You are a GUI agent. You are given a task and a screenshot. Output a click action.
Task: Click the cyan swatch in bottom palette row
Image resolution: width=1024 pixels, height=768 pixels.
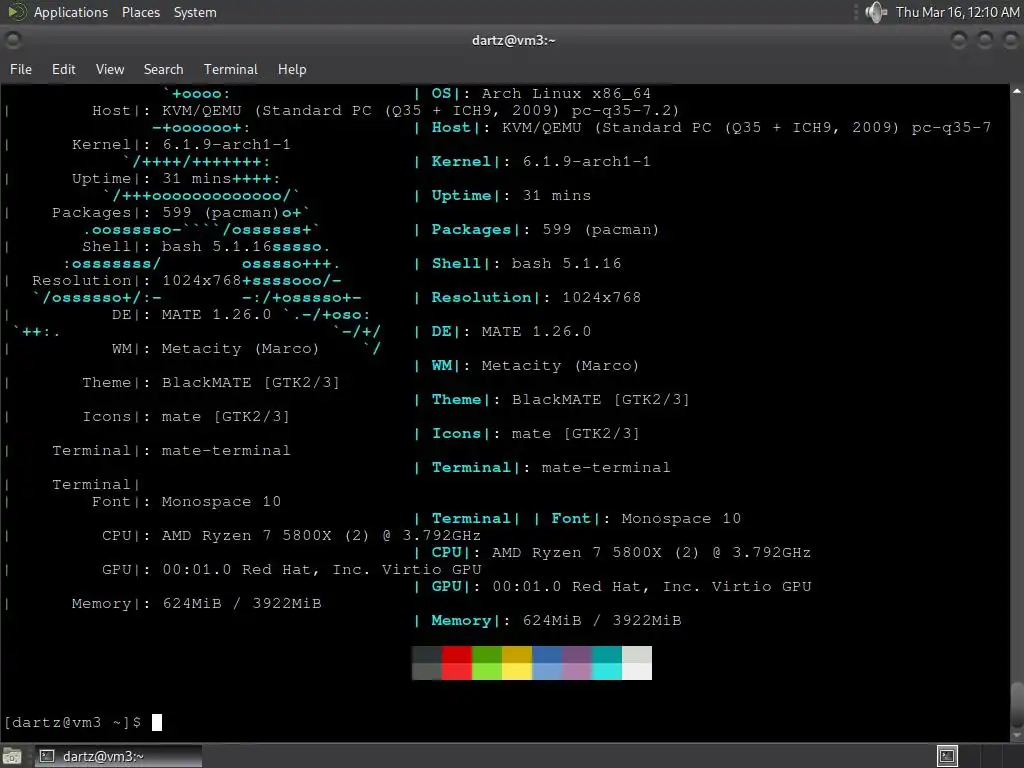(x=607, y=671)
